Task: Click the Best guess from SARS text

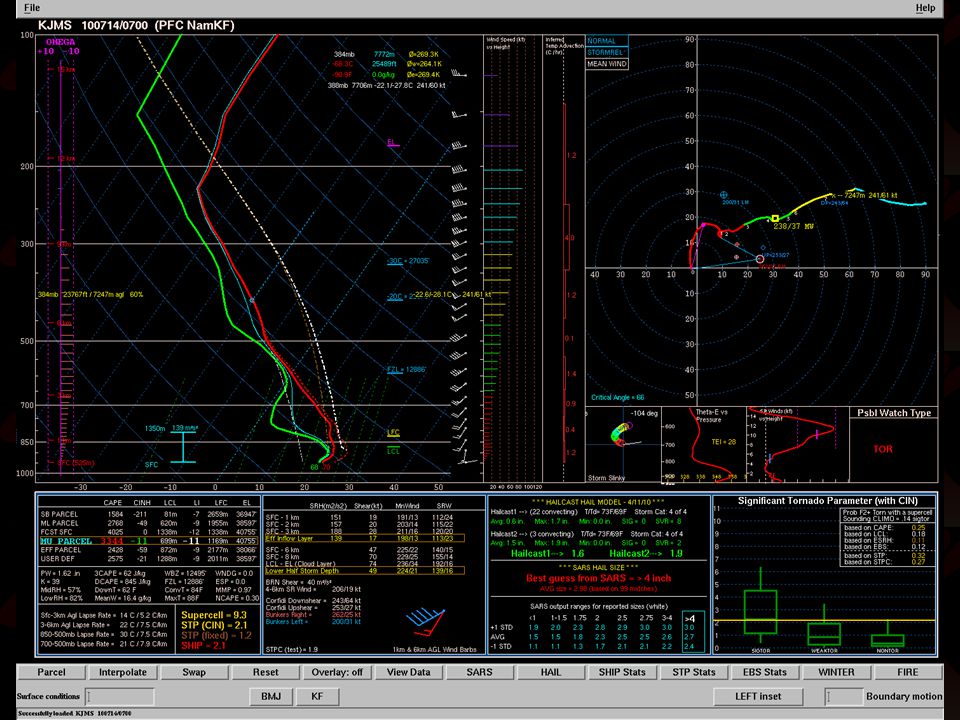Action: pos(598,578)
